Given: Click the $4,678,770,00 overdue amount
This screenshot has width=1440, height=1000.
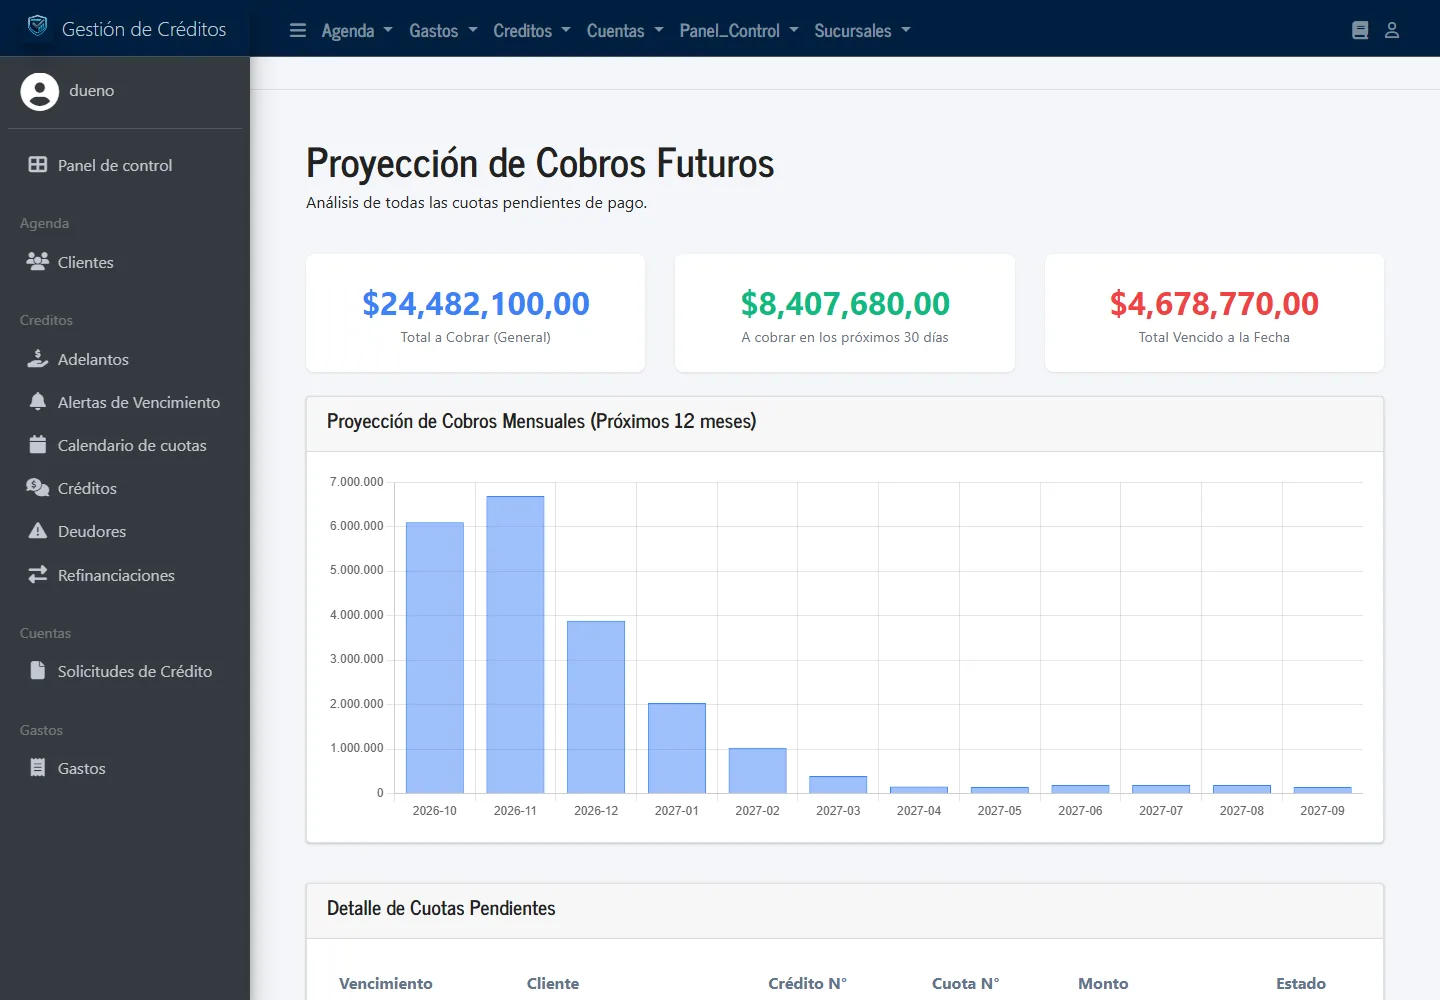Looking at the screenshot, I should pos(1214,303).
